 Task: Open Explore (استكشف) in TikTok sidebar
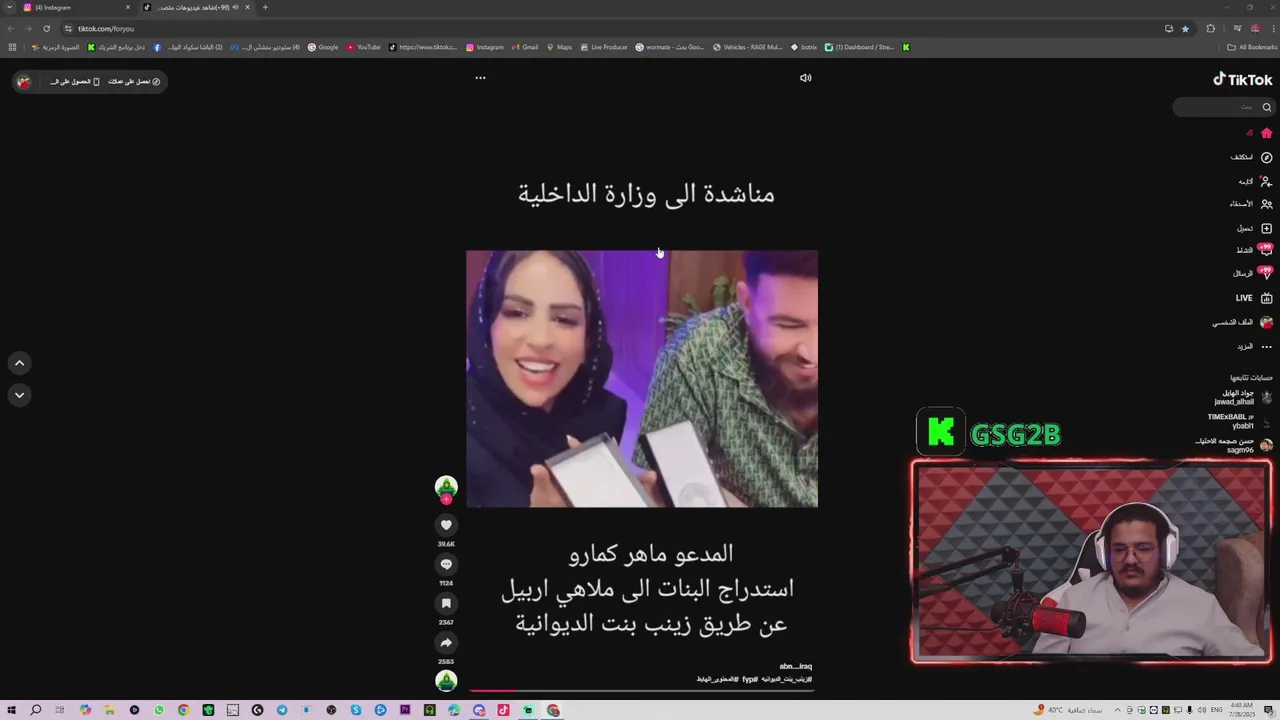[x=1251, y=157]
